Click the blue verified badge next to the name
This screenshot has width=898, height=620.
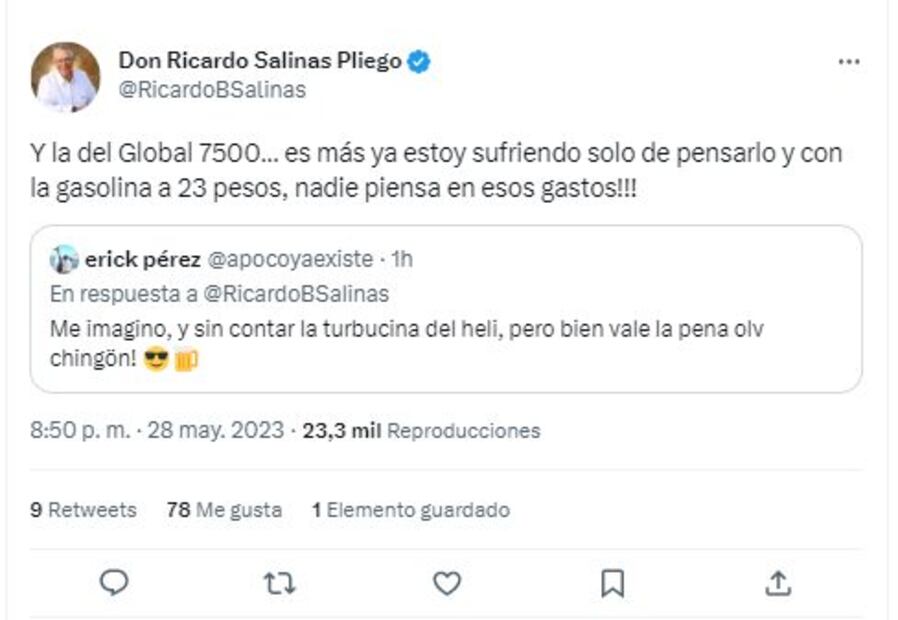pyautogui.click(x=421, y=60)
